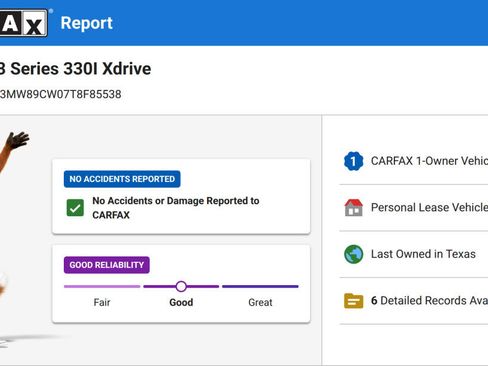Viewport: 488px width, 366px height.
Task: Click the CARFAX logo in header
Action: 24,23
